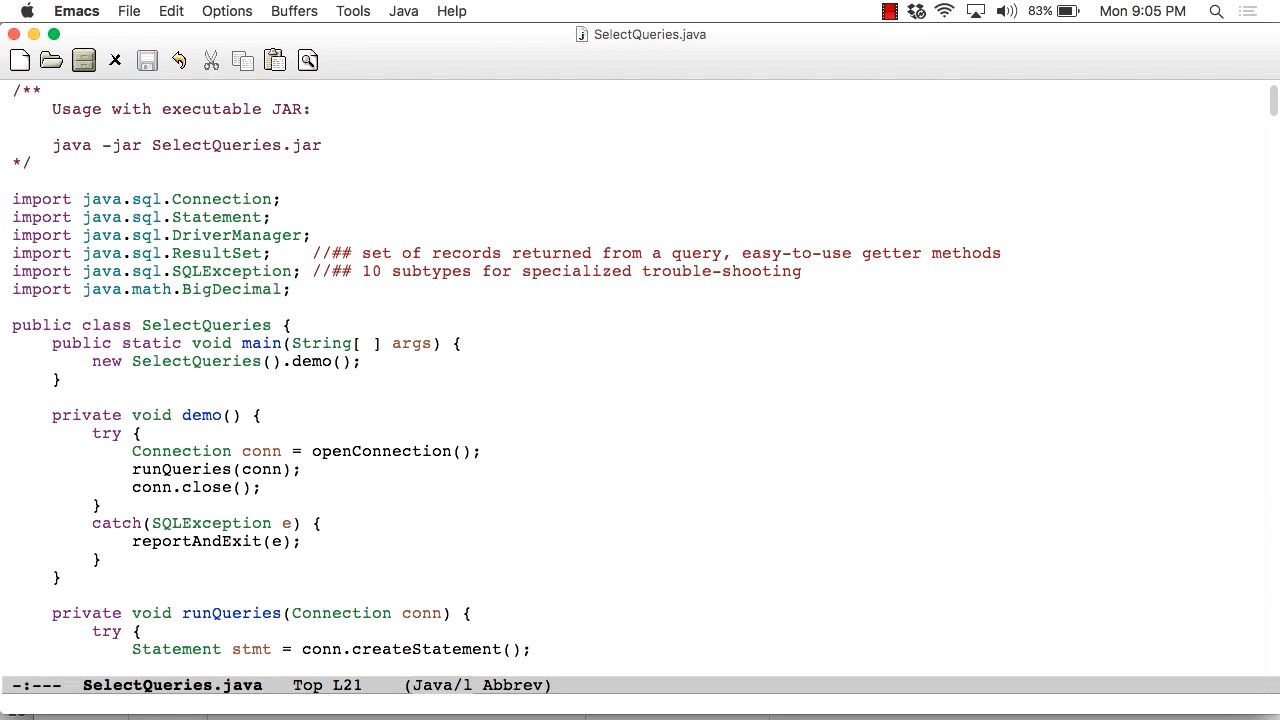
Task: Click 'public class SelectQueries' declaration
Action: pyautogui.click(x=151, y=325)
